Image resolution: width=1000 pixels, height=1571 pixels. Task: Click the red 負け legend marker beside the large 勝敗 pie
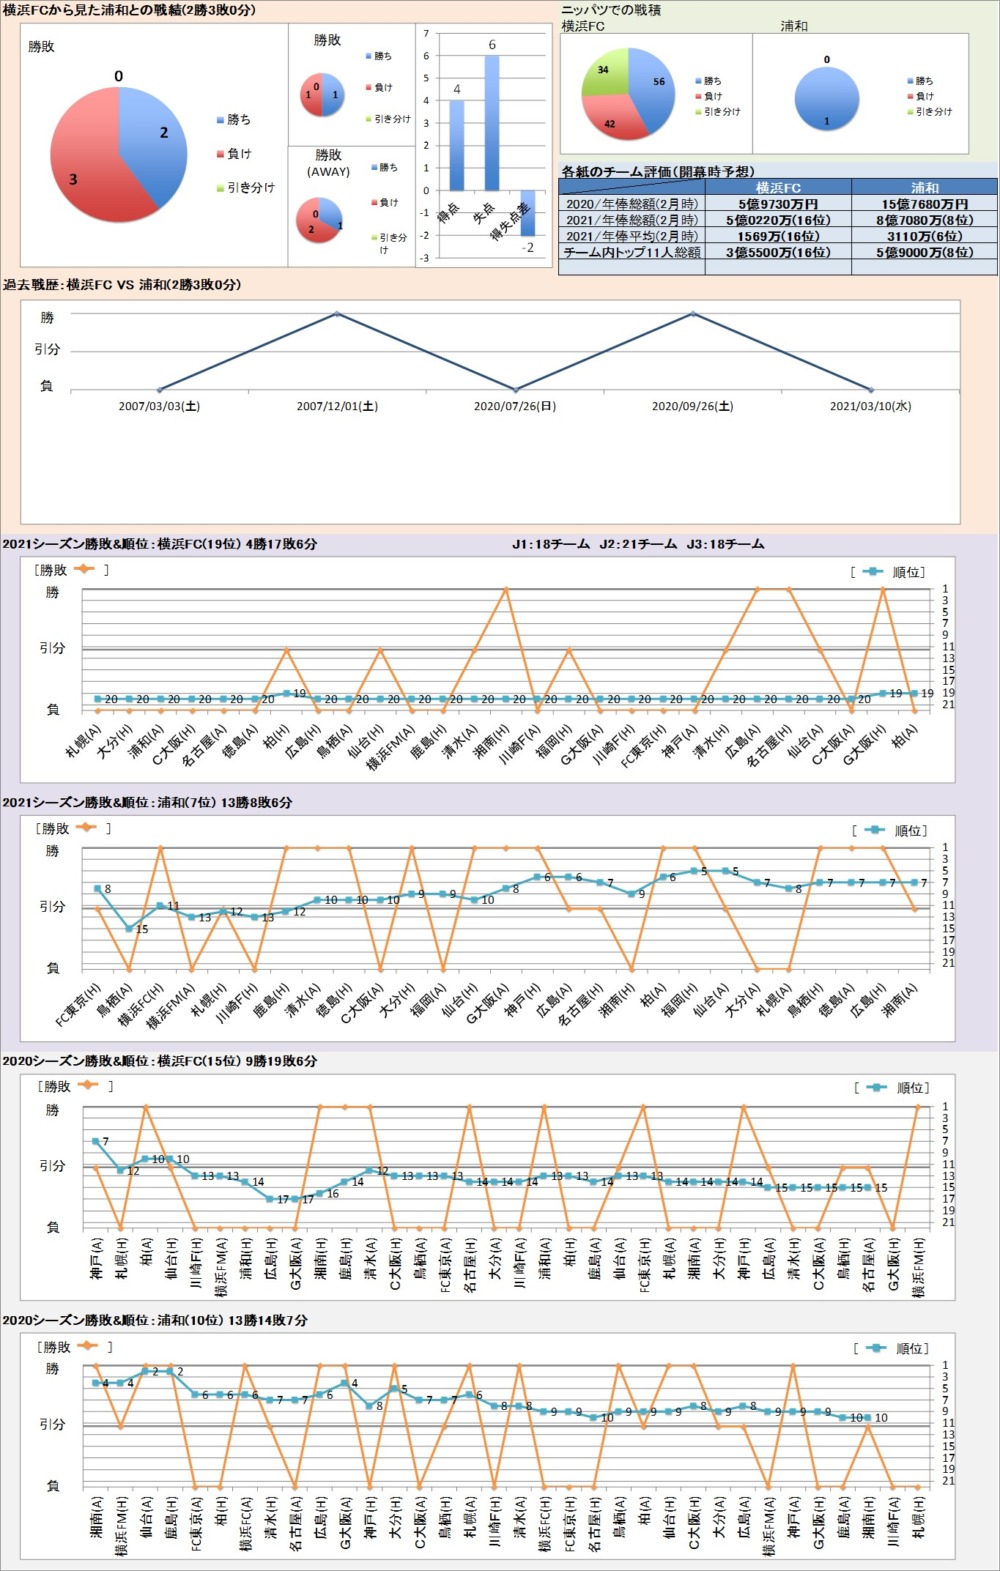coord(220,154)
